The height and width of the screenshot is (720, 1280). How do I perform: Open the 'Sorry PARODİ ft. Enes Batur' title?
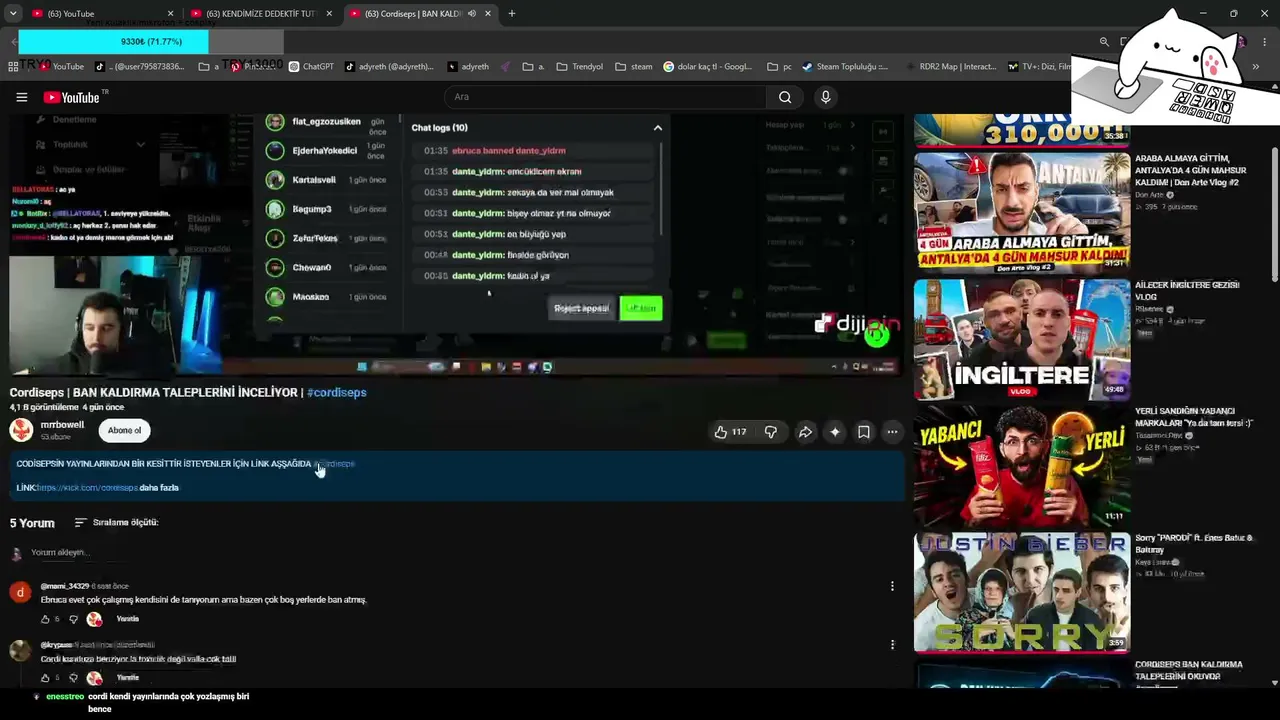point(1194,544)
